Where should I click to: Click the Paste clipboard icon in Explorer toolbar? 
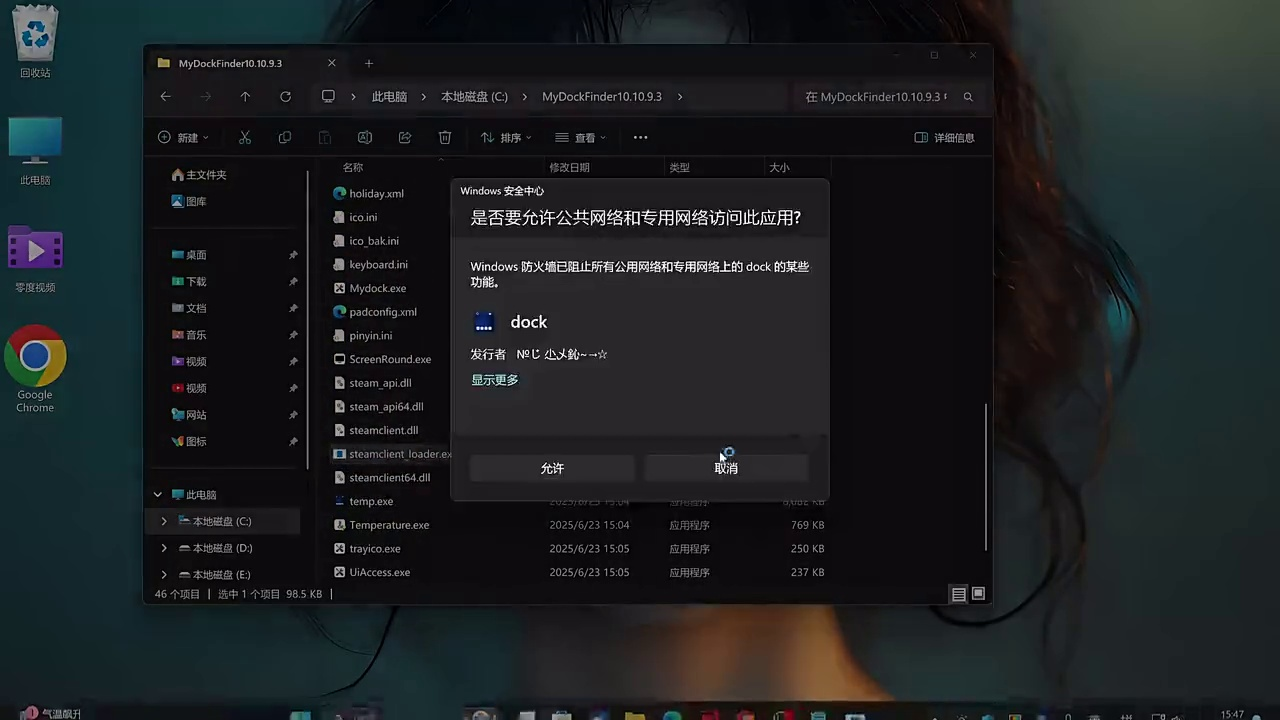(325, 137)
